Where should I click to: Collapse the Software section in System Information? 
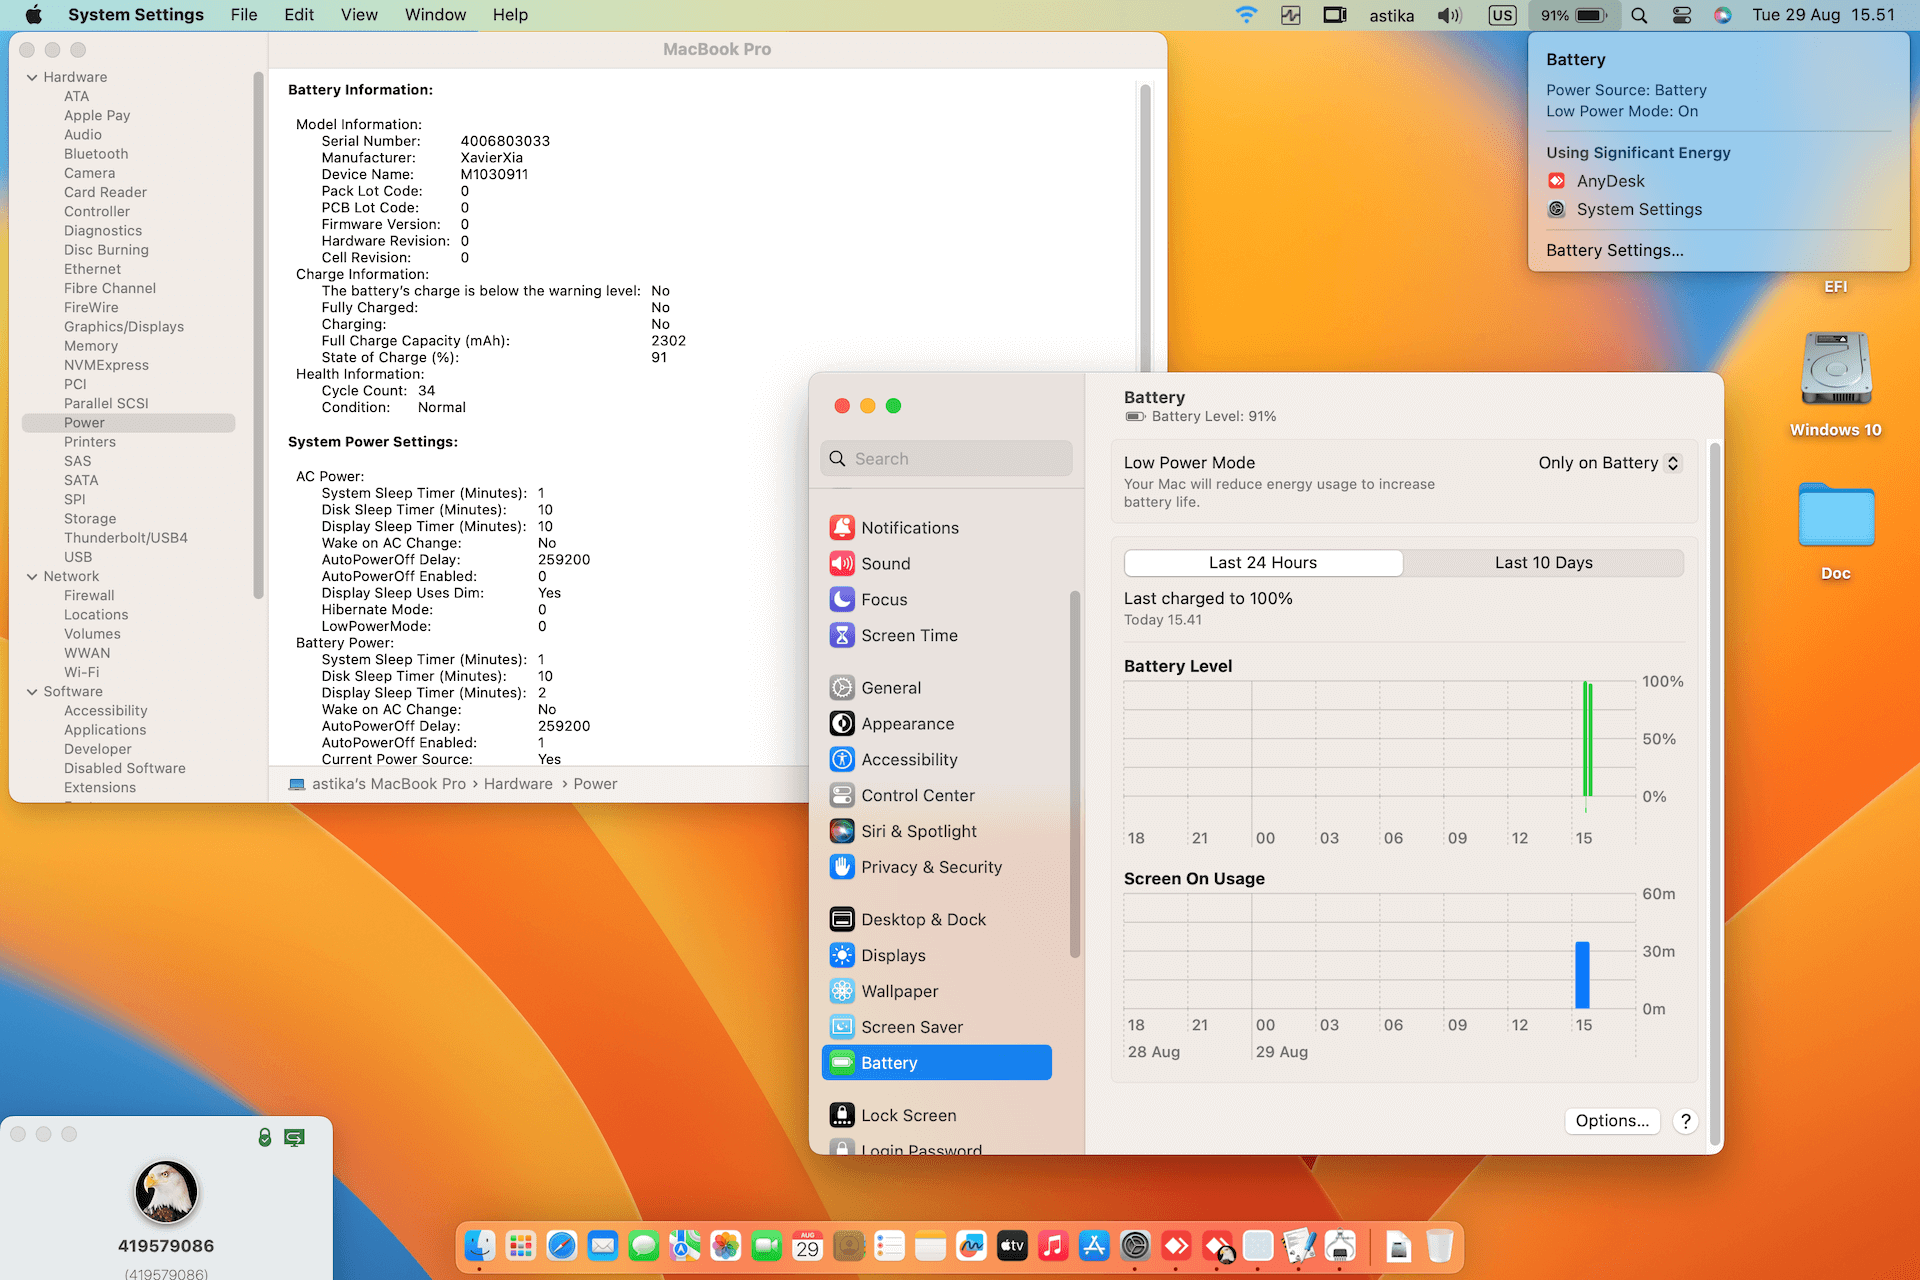click(33, 691)
